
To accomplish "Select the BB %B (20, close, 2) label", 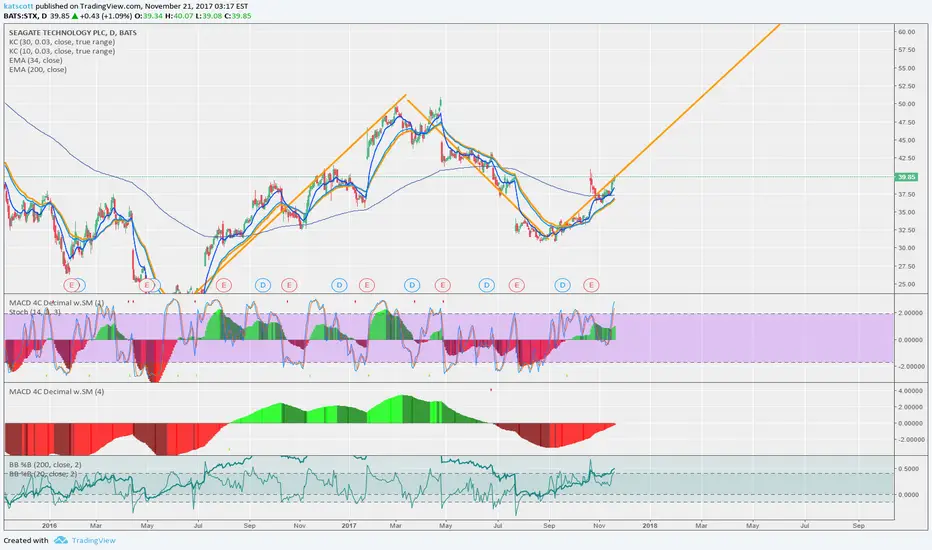I will click(x=43, y=474).
